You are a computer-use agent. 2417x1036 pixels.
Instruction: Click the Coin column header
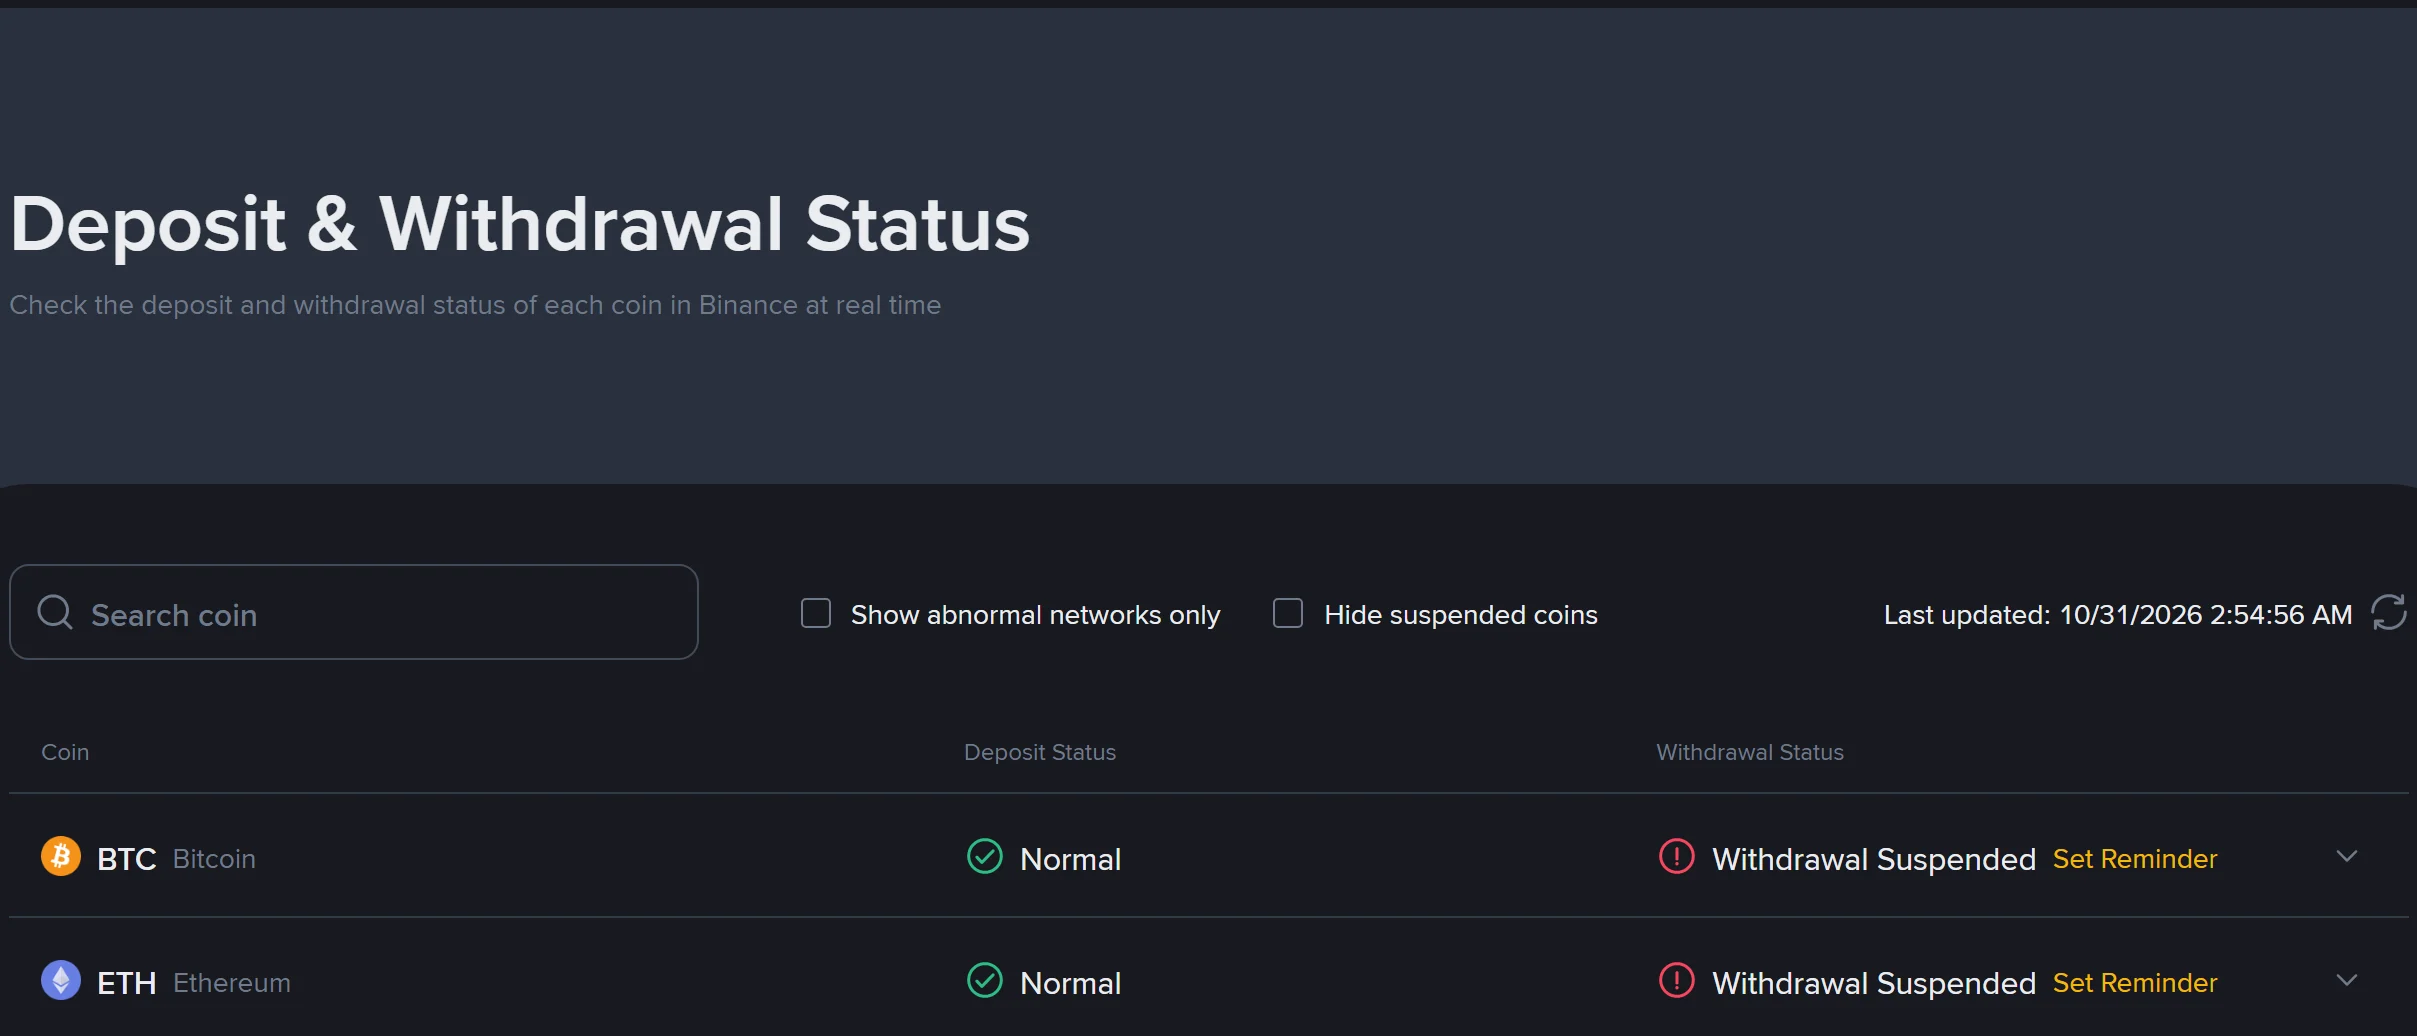[x=65, y=752]
